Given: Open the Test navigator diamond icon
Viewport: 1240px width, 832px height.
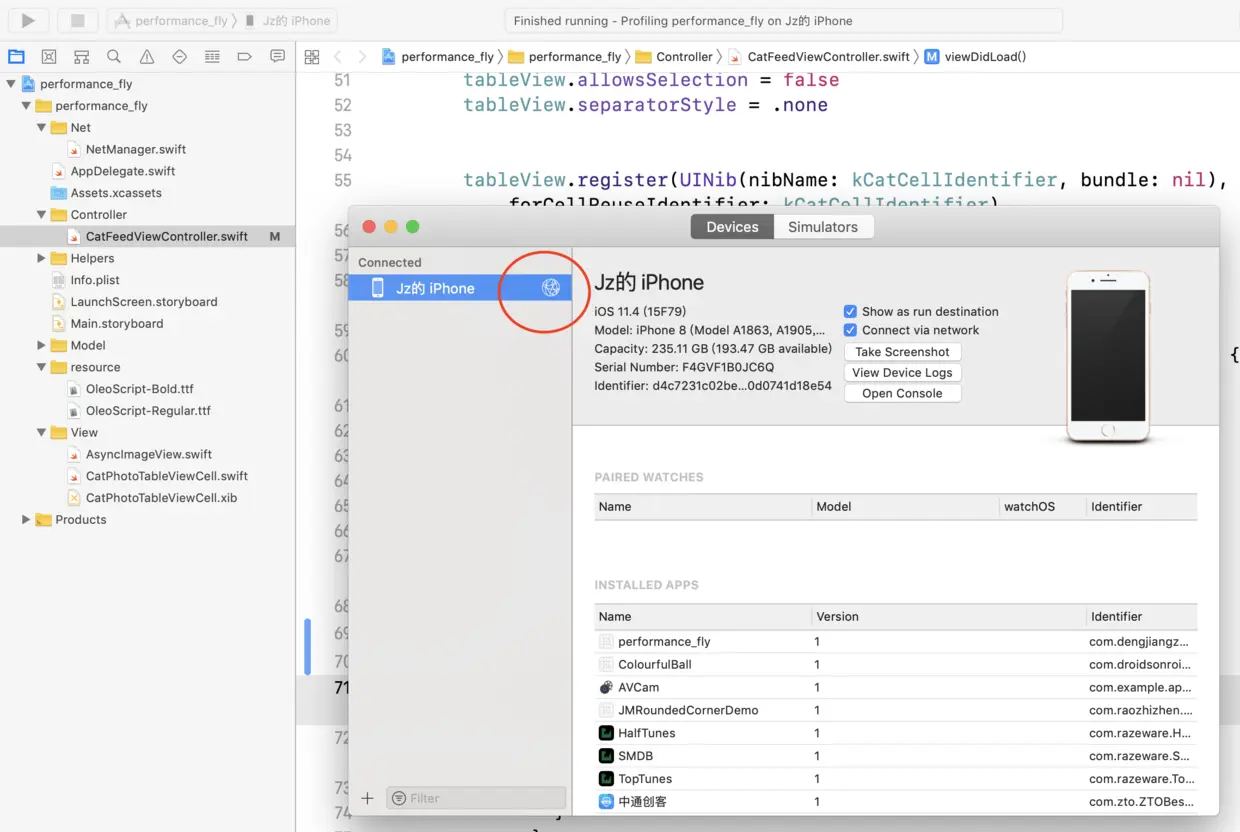Looking at the screenshot, I should pyautogui.click(x=180, y=57).
